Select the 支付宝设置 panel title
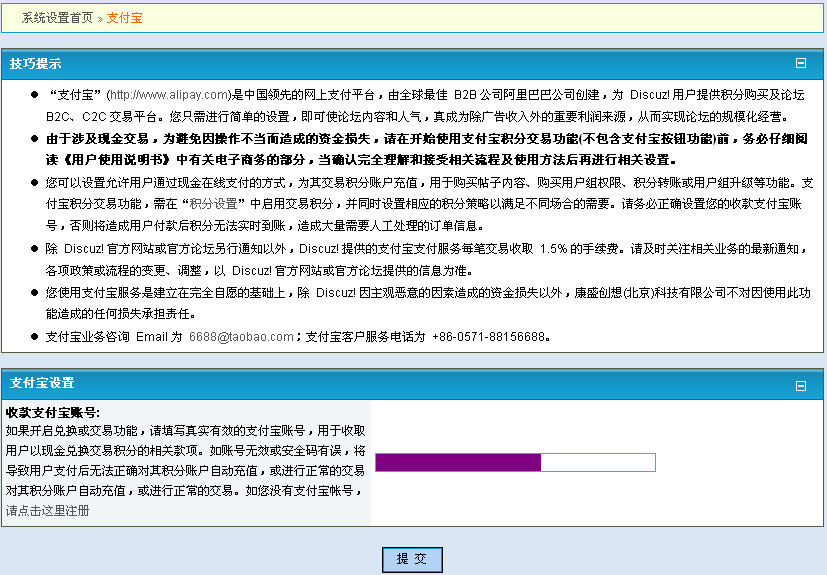 point(42,383)
